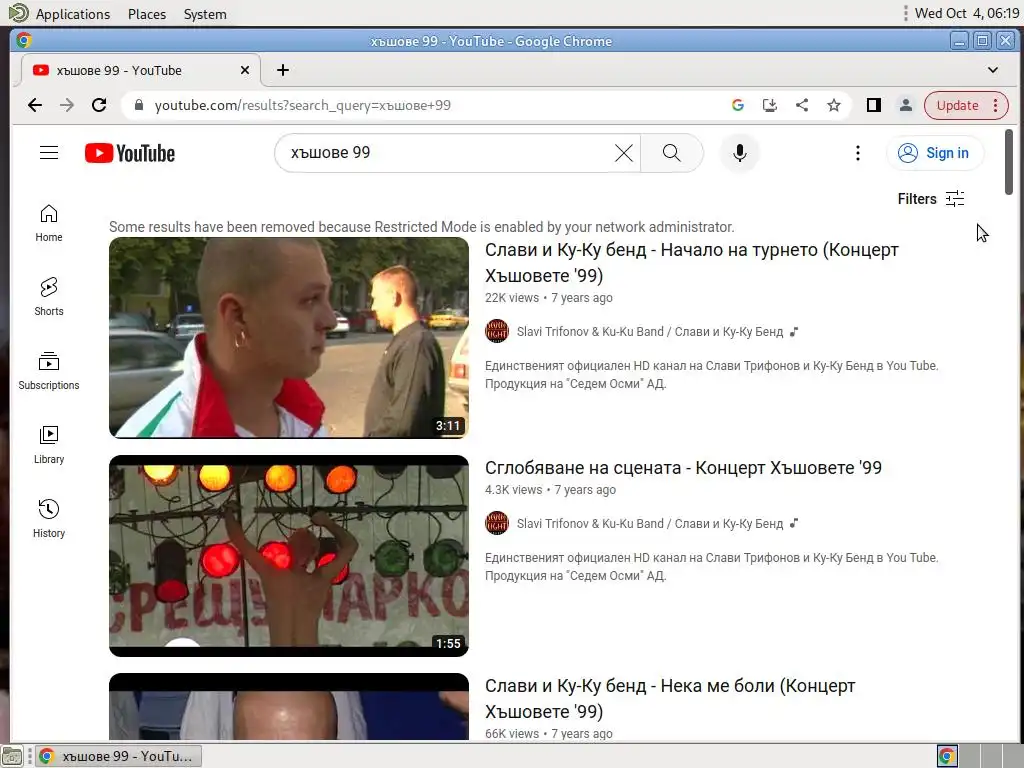Click the install app icon in the address bar

(x=770, y=105)
